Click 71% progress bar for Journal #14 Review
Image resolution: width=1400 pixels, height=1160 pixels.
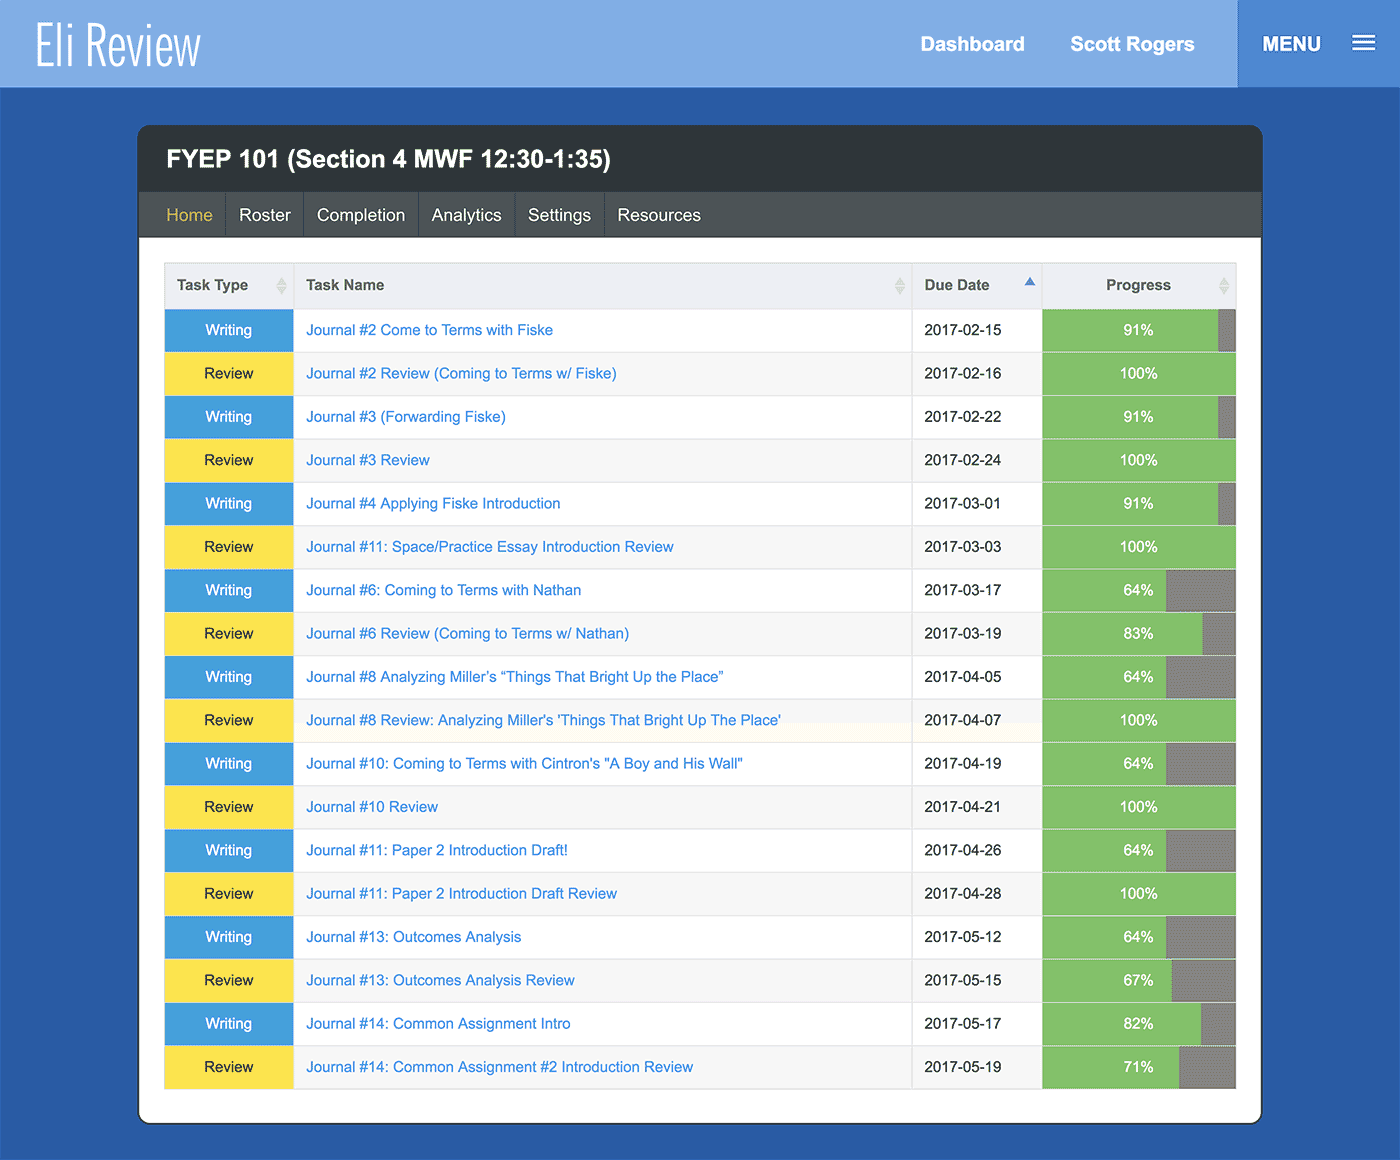[1139, 1067]
